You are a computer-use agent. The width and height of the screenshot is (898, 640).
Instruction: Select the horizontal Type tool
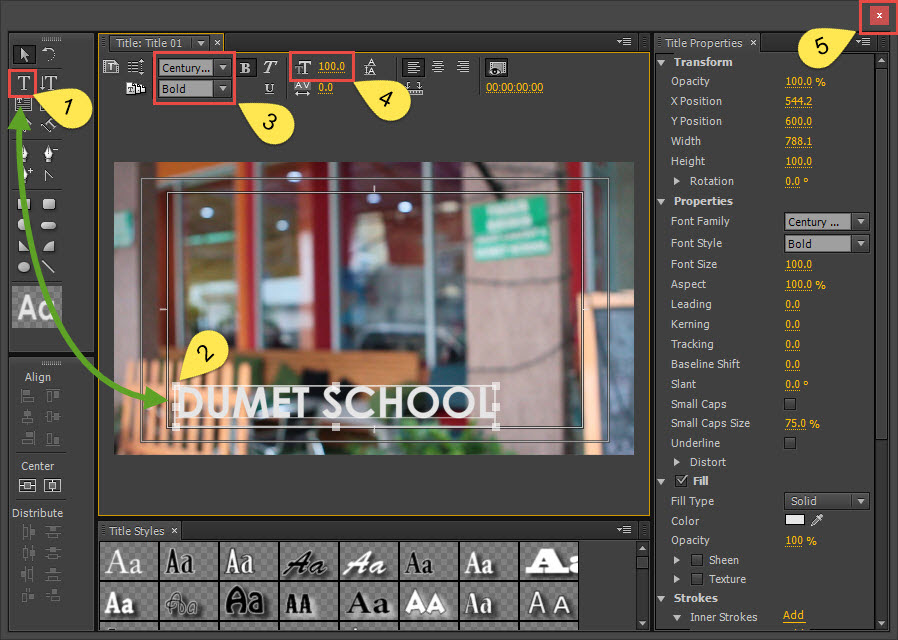(x=23, y=83)
